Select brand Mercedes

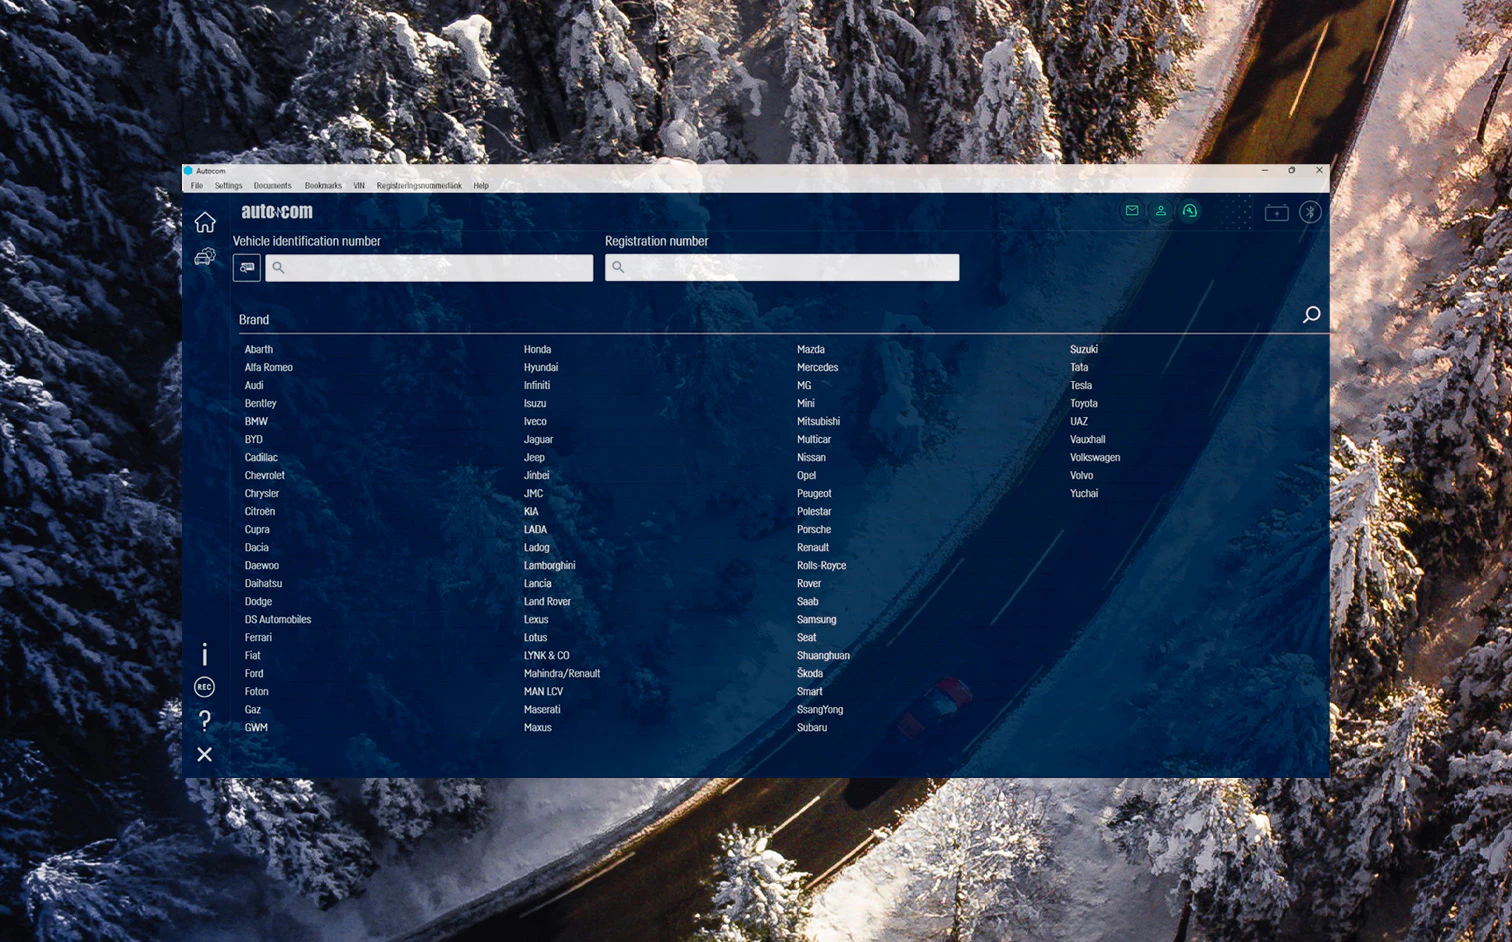(818, 367)
